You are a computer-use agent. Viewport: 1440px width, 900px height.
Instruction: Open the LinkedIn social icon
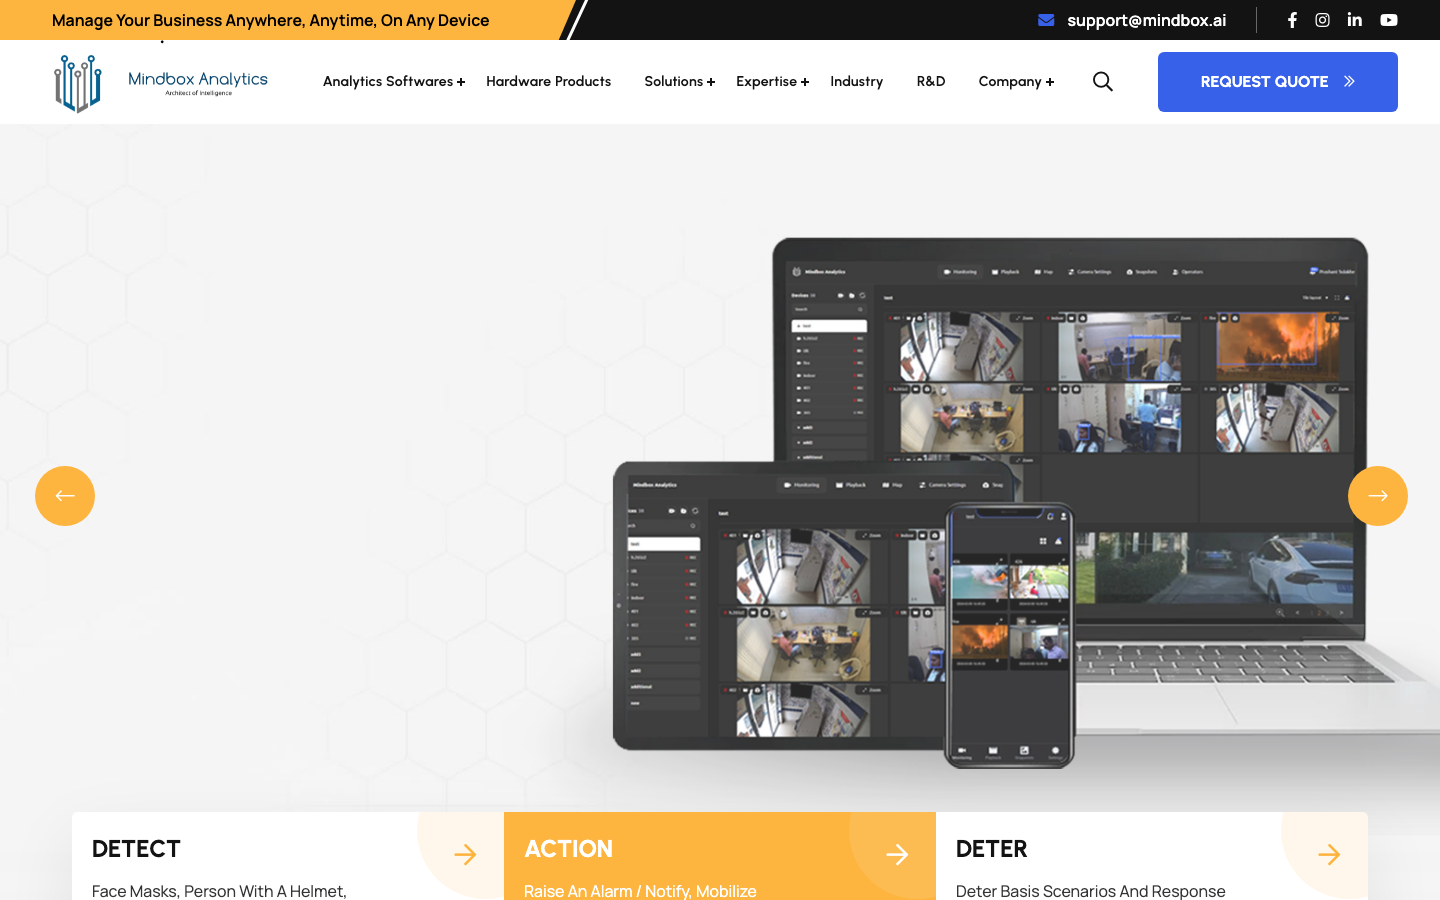(x=1354, y=20)
